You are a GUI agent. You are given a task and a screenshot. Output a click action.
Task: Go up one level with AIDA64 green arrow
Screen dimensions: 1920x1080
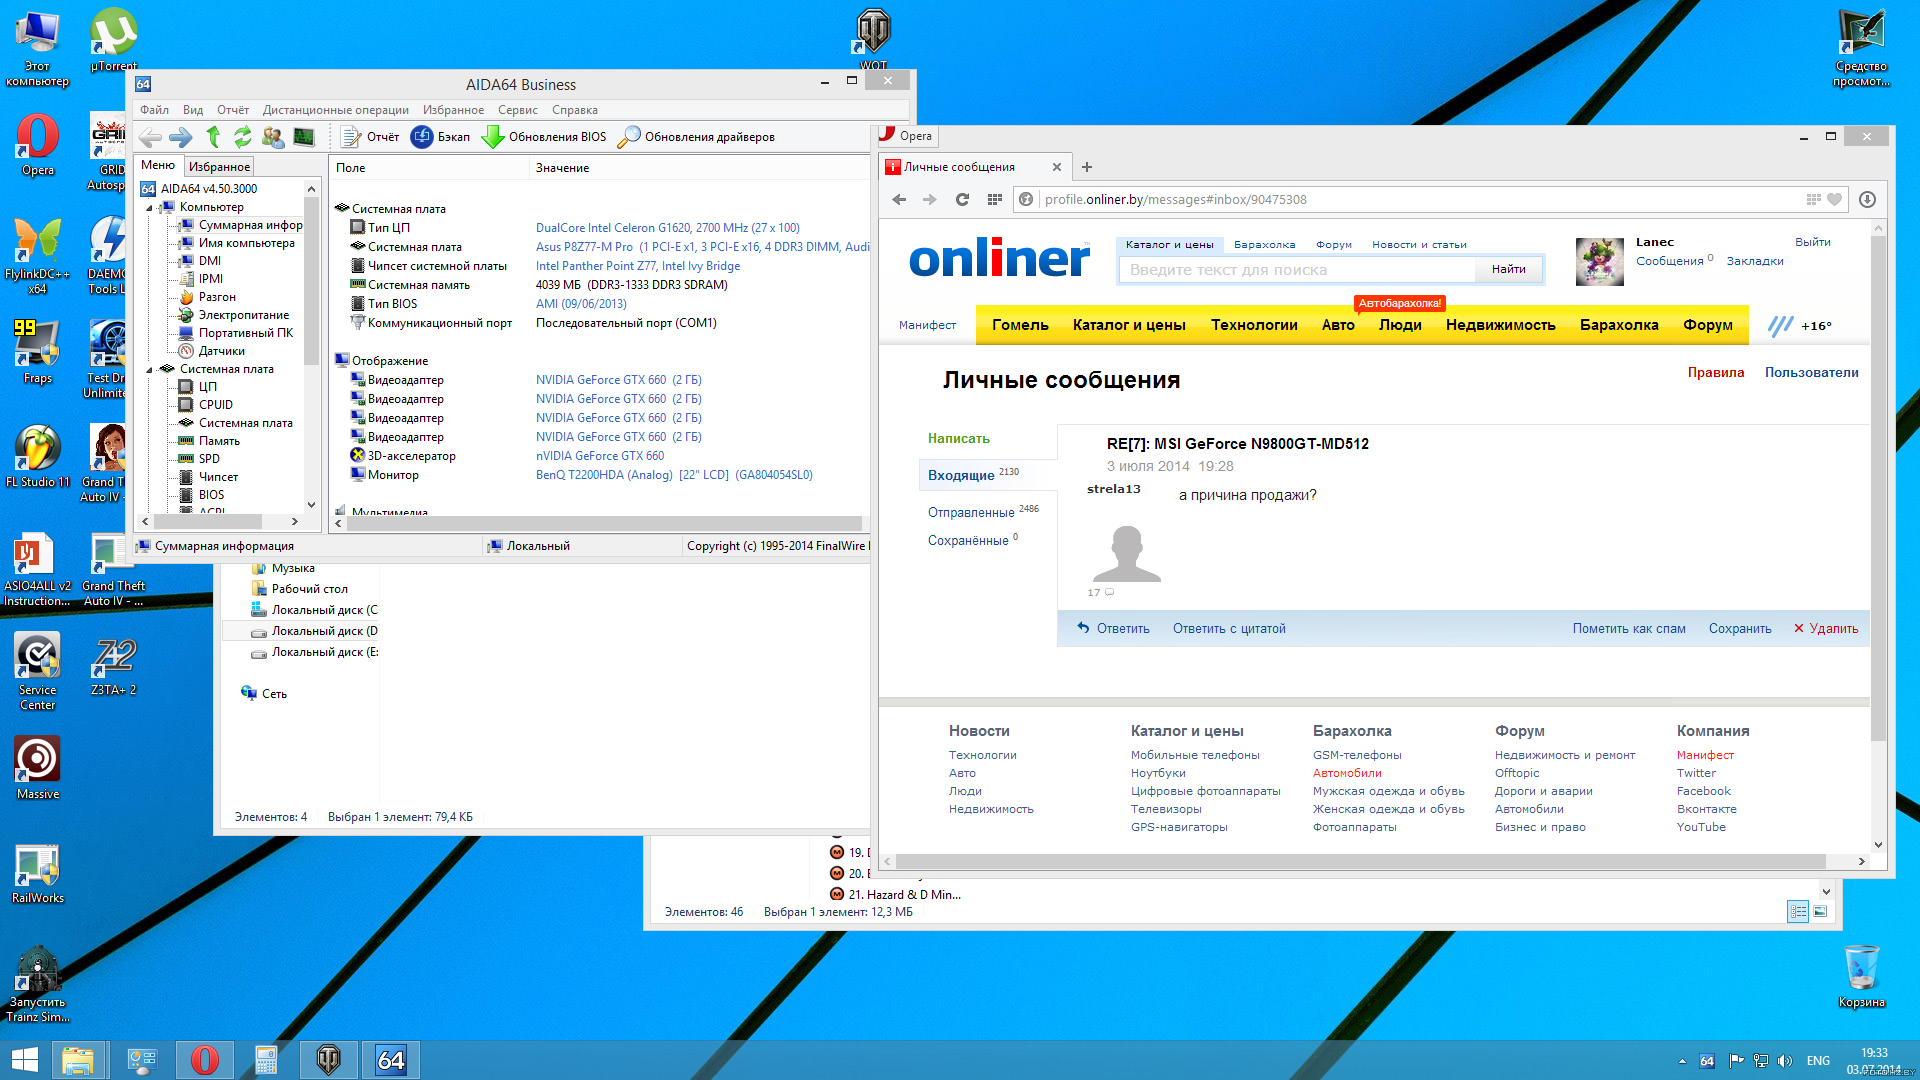coord(213,137)
